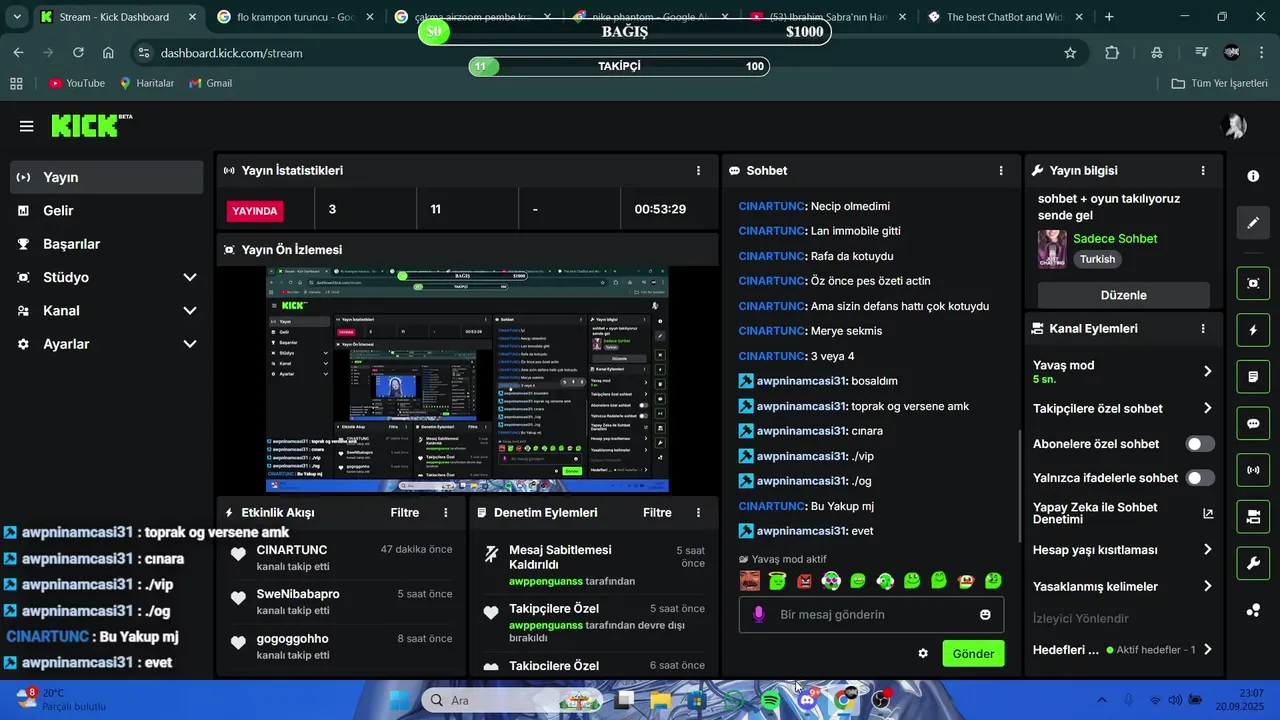Open Yavaş mod settings arrow
Viewport: 1280px width, 720px height.
[x=1207, y=371]
